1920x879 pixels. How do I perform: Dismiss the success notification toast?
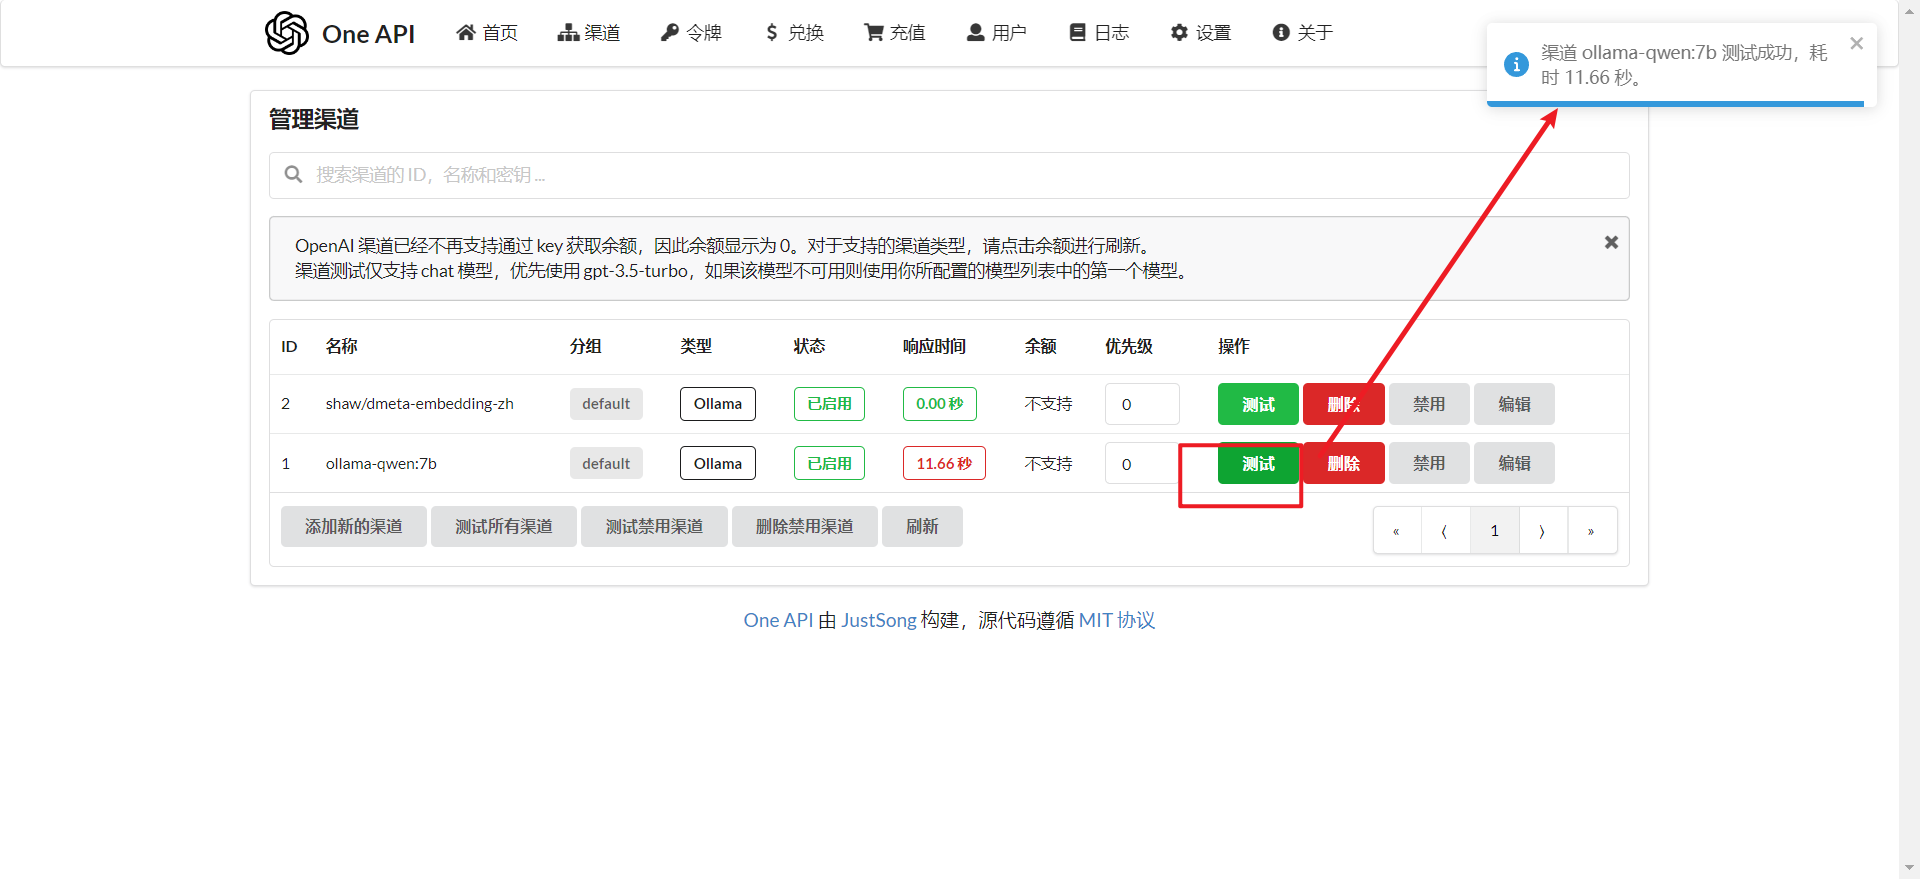(x=1856, y=44)
